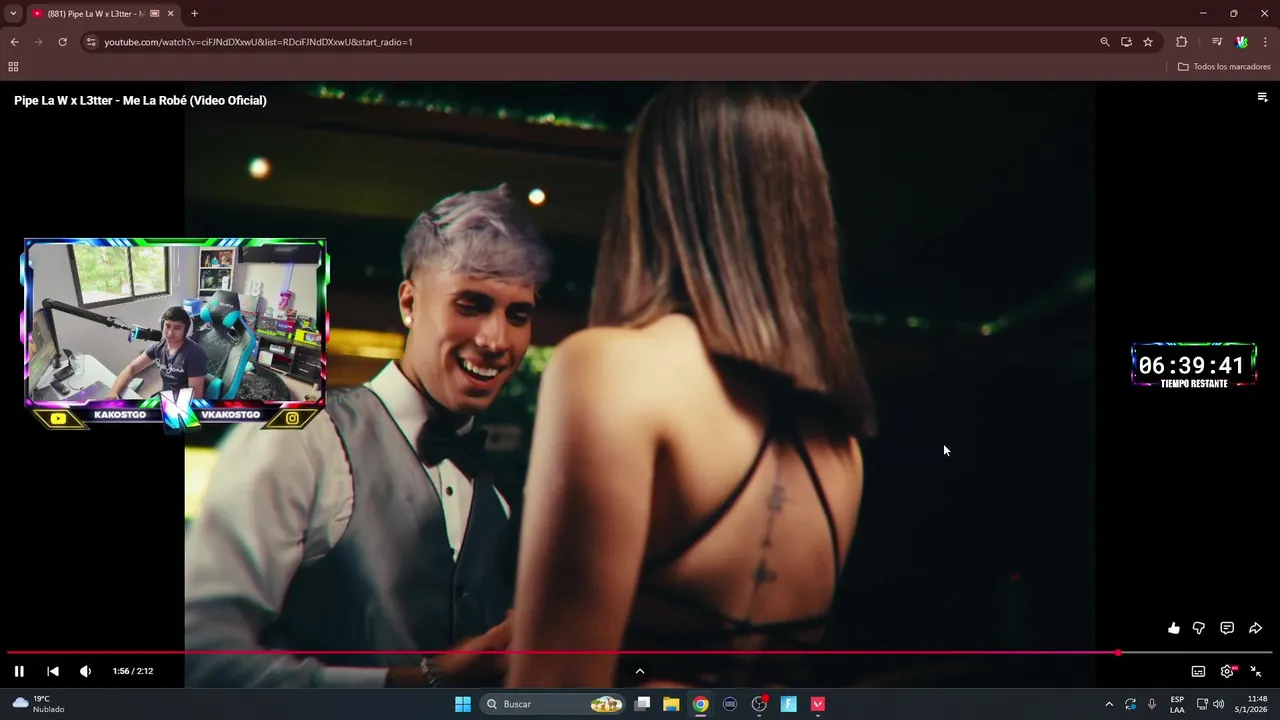This screenshot has width=1280, height=720.
Task: Open the Extensions puzzle icon
Action: click(x=1181, y=42)
